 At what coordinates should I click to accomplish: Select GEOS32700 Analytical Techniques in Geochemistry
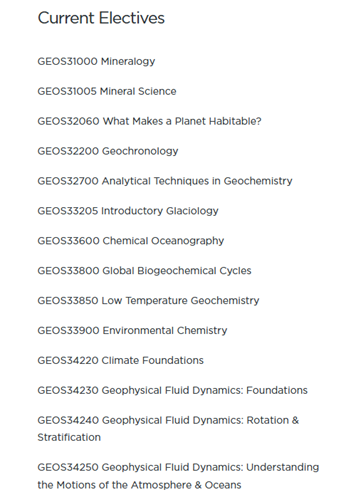pos(165,181)
